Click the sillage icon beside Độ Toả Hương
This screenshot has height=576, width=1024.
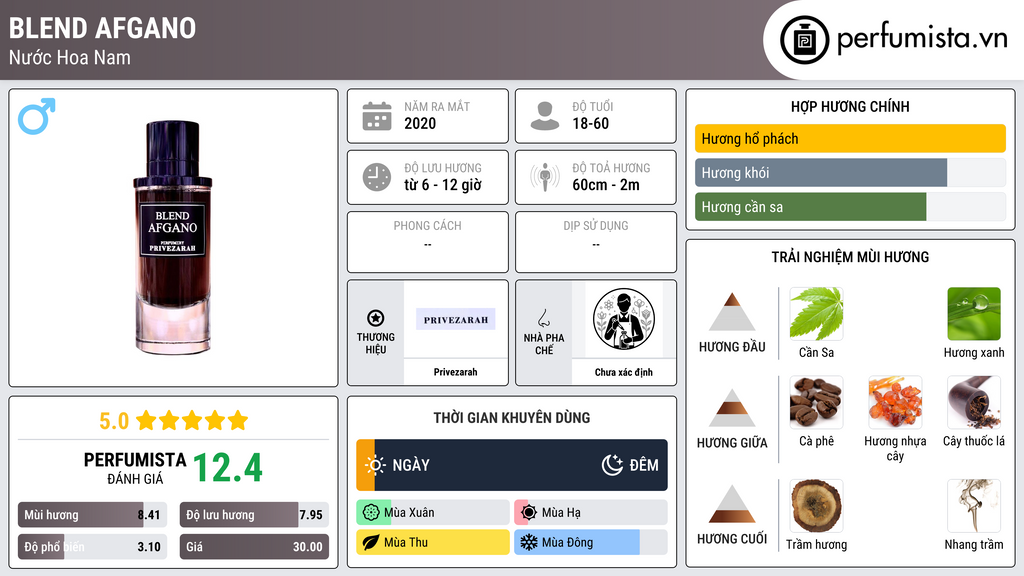(x=545, y=177)
